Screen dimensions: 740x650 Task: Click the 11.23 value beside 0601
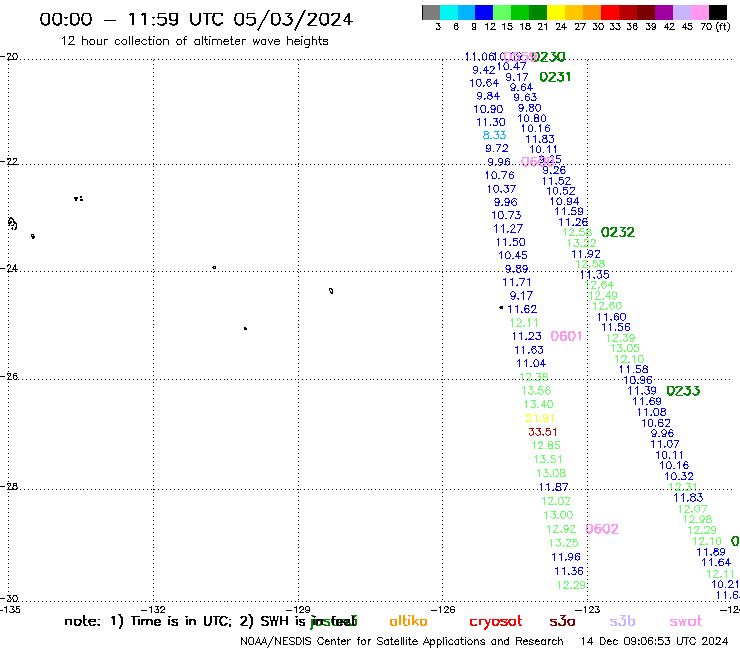point(527,337)
